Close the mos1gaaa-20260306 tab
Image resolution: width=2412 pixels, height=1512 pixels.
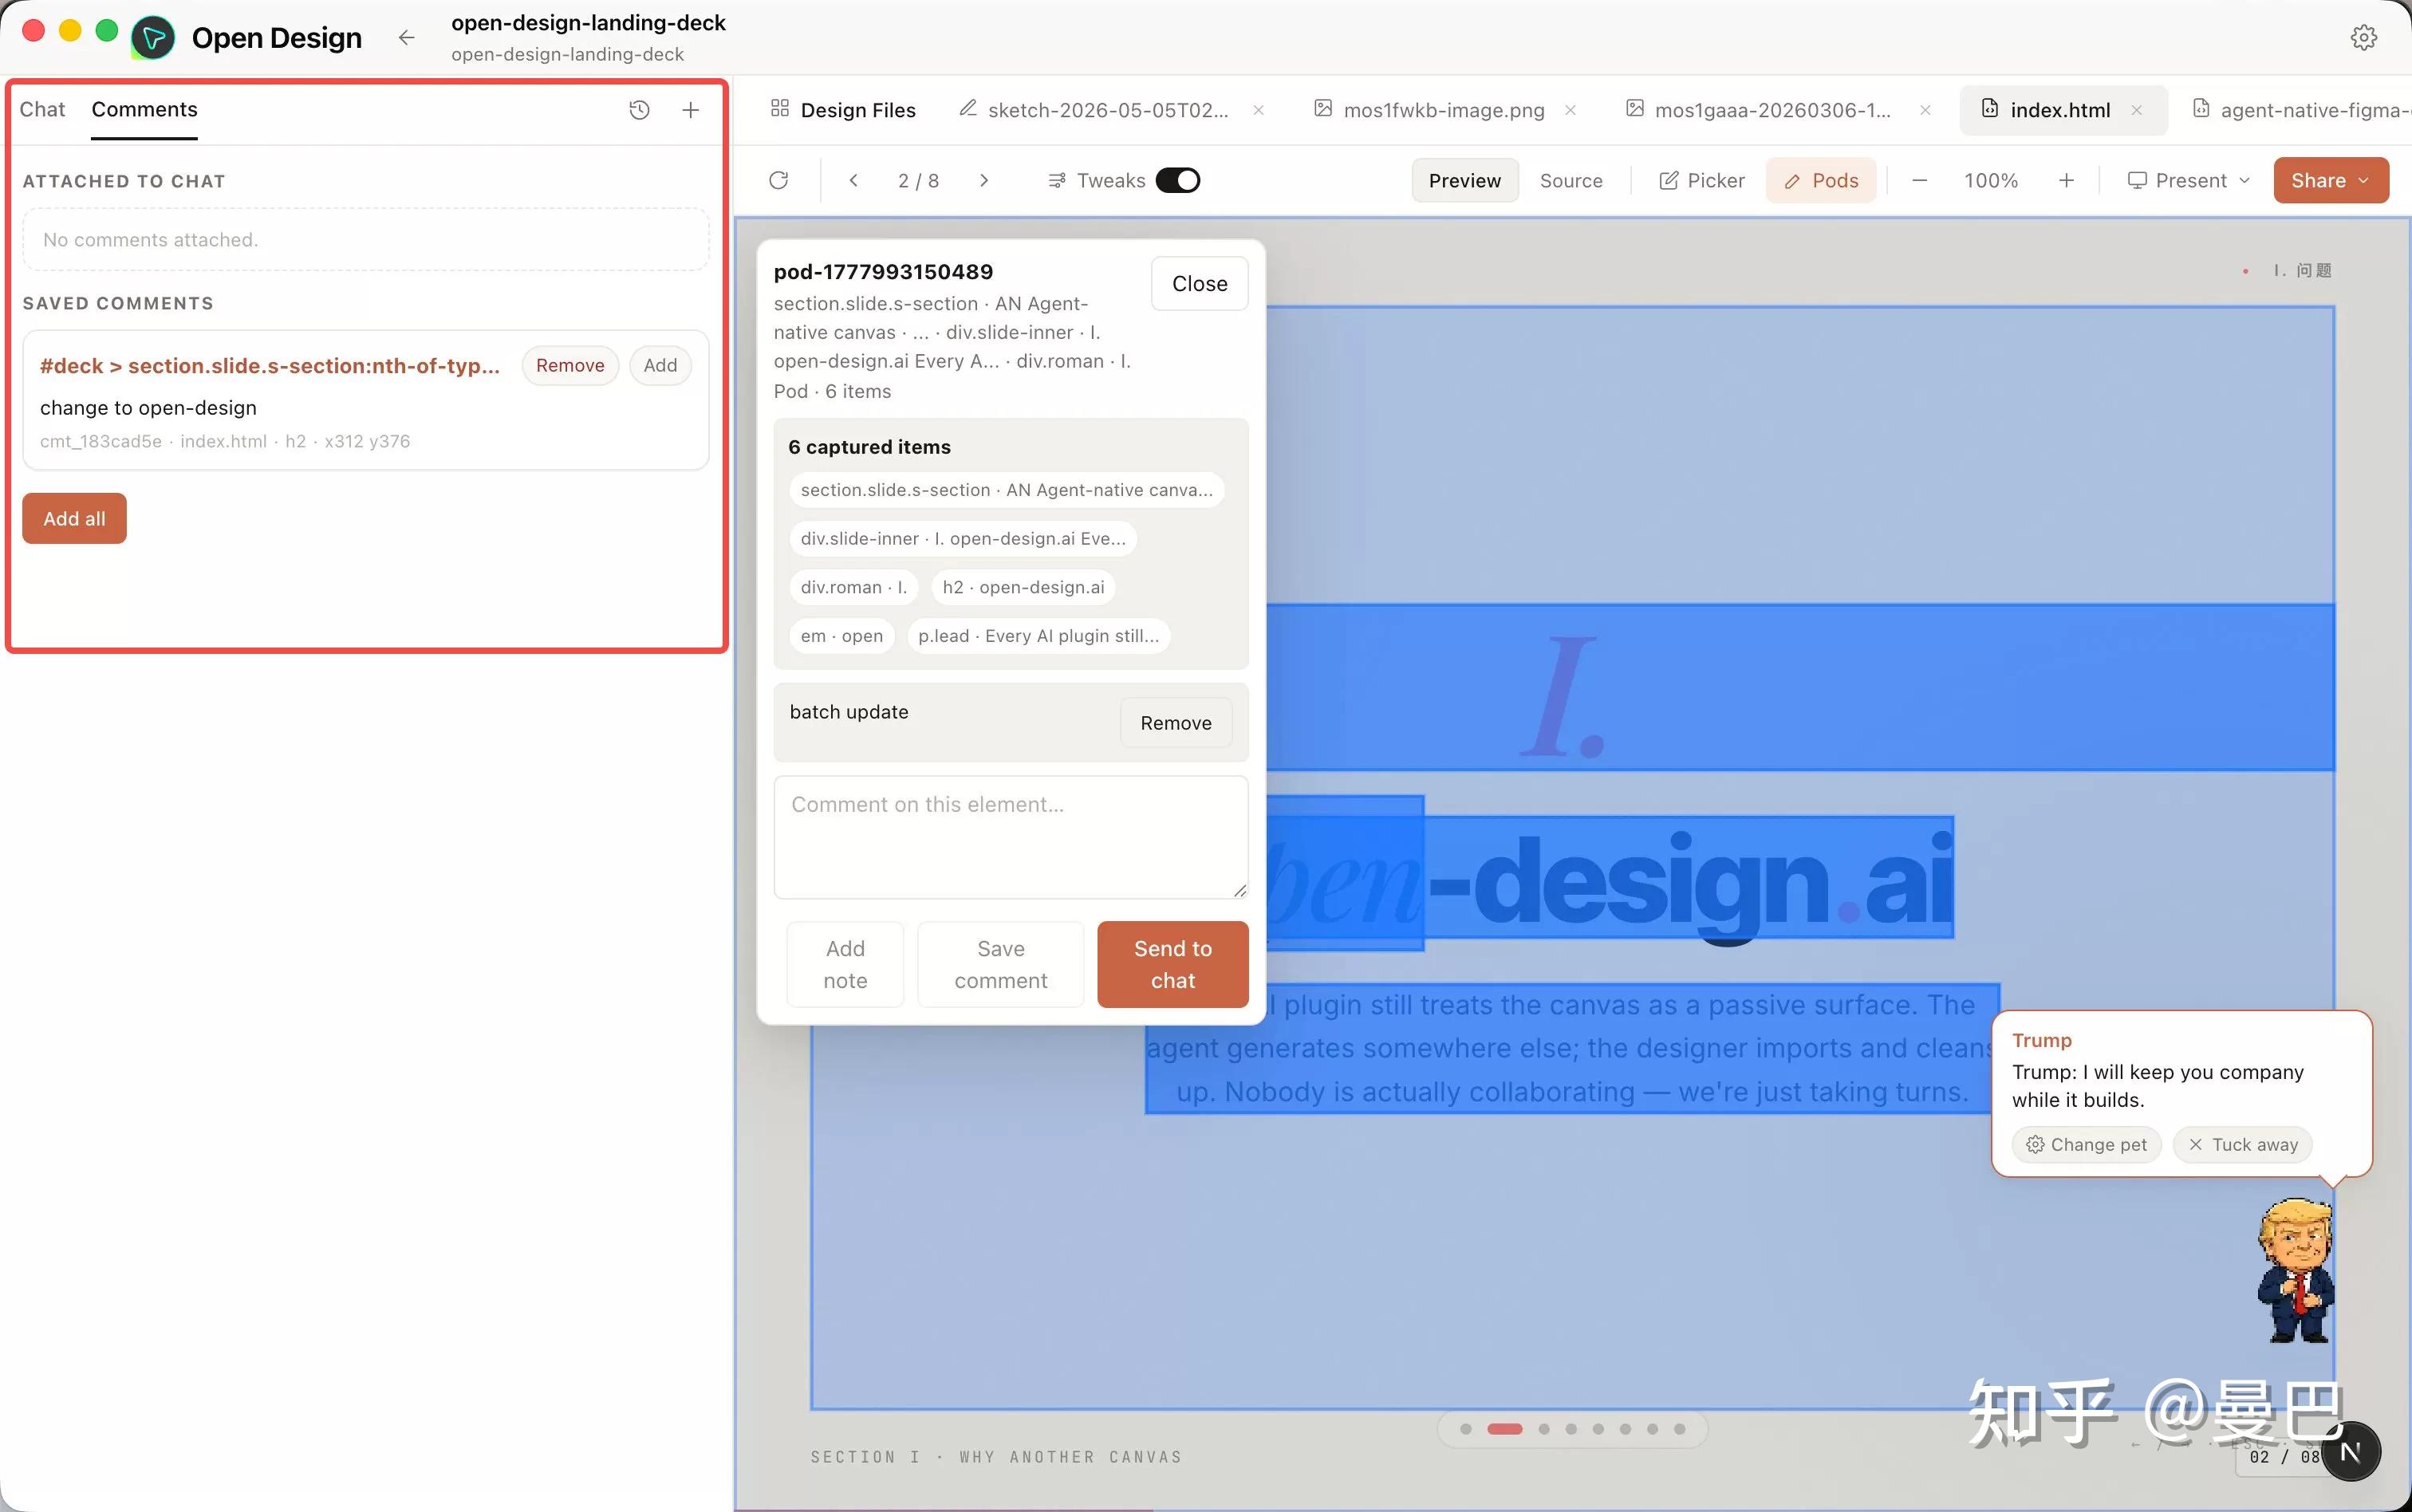point(1925,110)
